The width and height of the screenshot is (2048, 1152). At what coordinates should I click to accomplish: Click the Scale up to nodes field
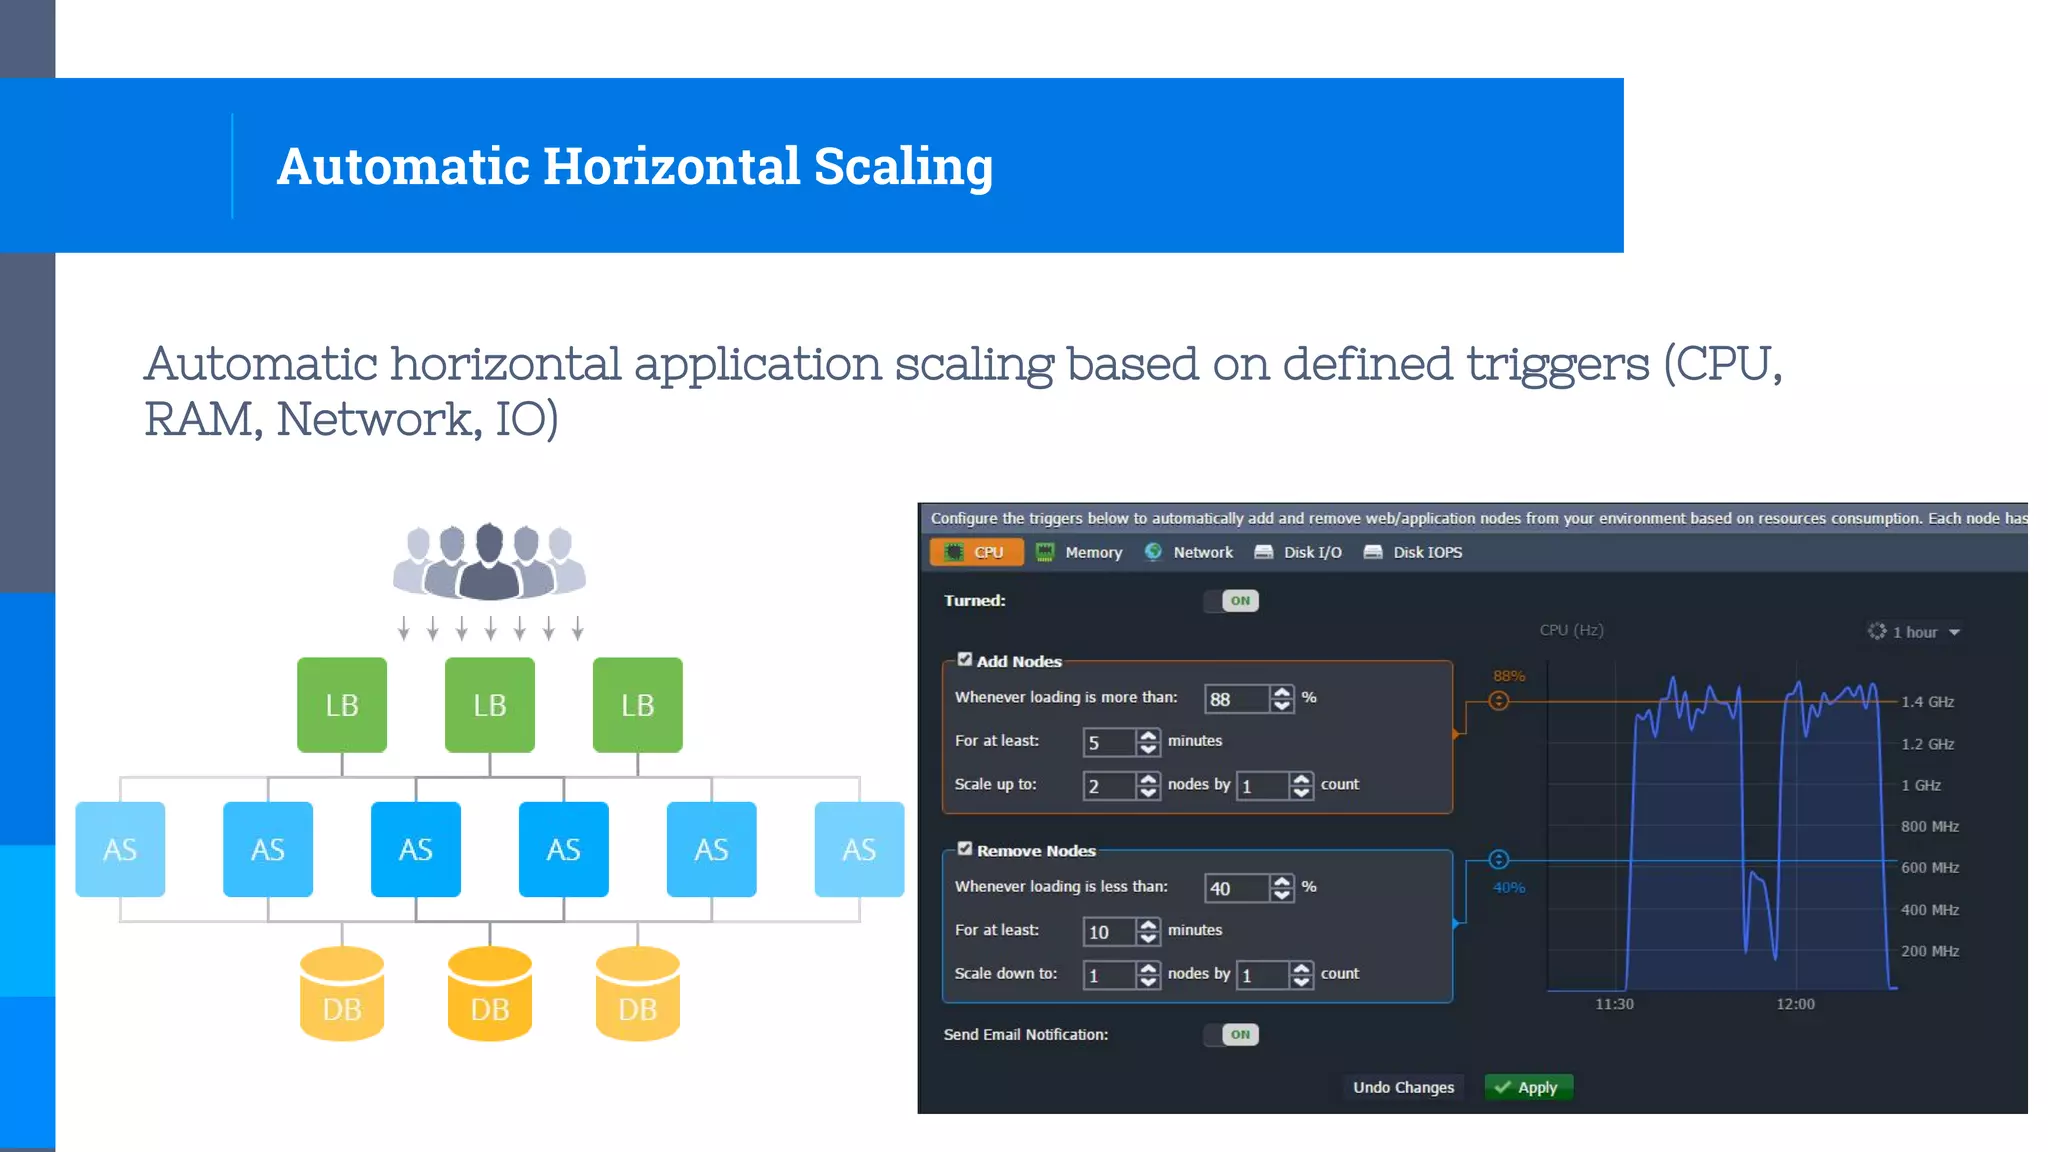[1109, 786]
